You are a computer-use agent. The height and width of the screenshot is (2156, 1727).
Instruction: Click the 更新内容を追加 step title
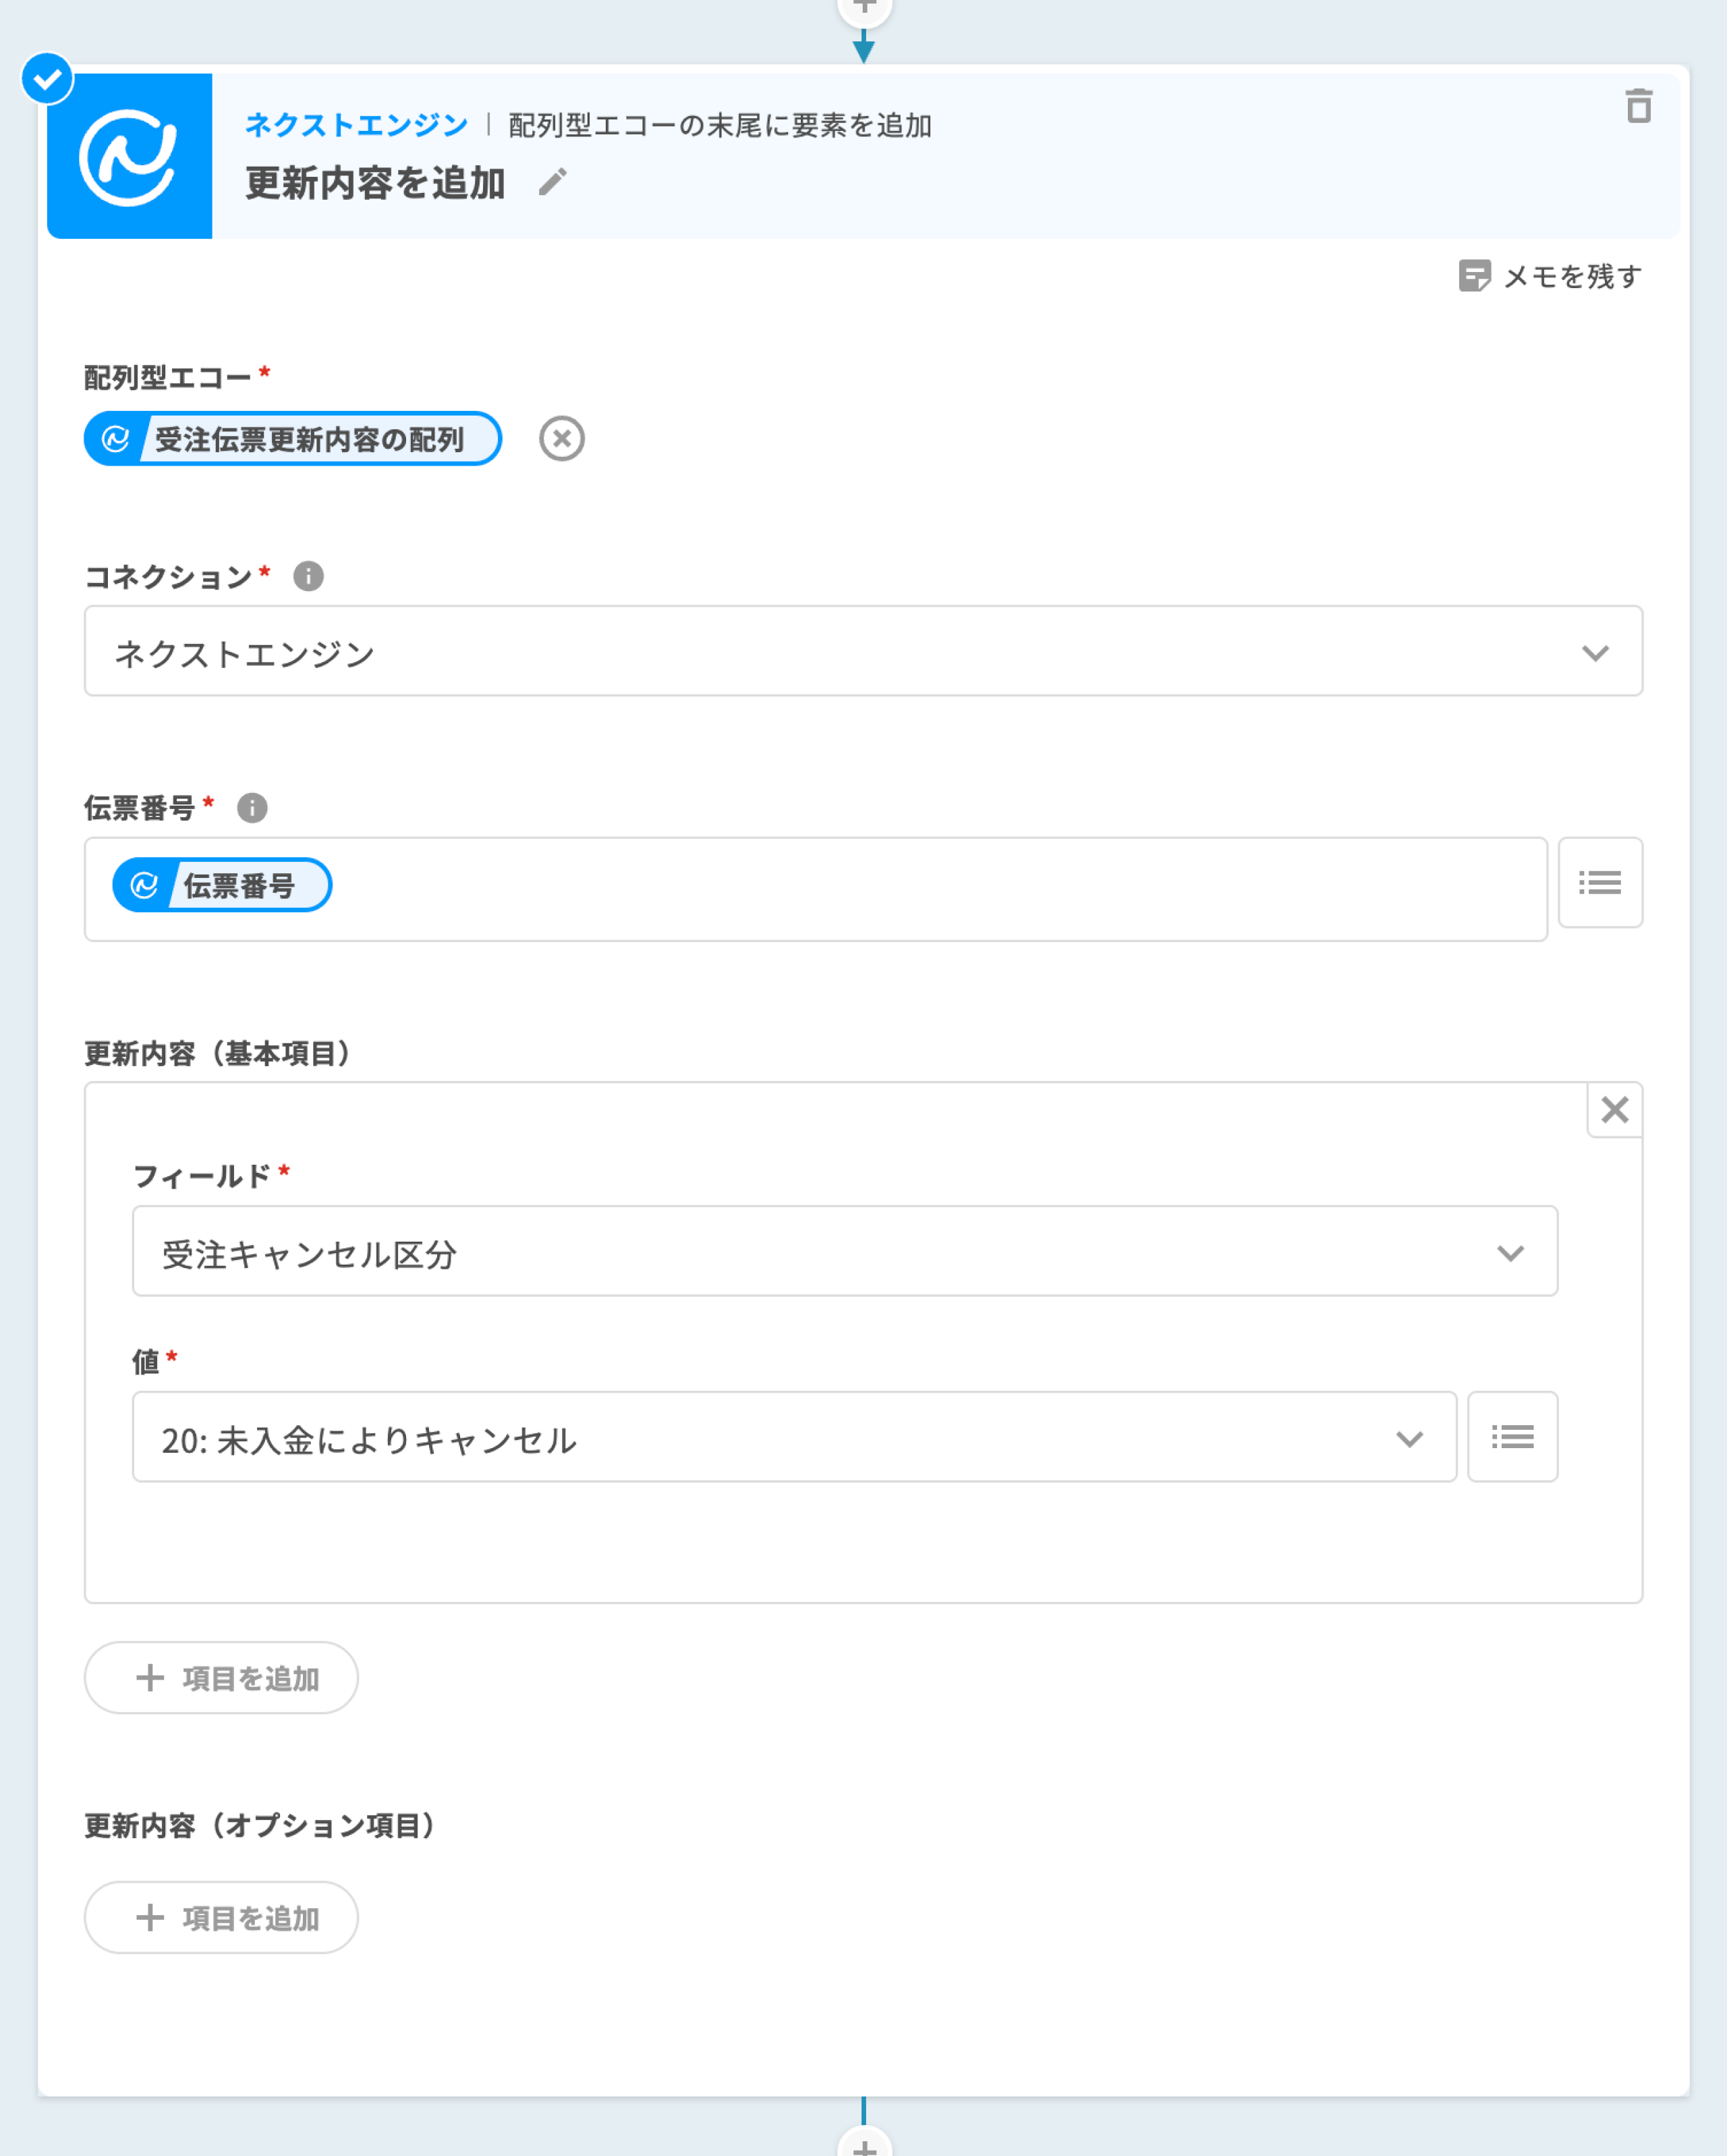tap(375, 183)
